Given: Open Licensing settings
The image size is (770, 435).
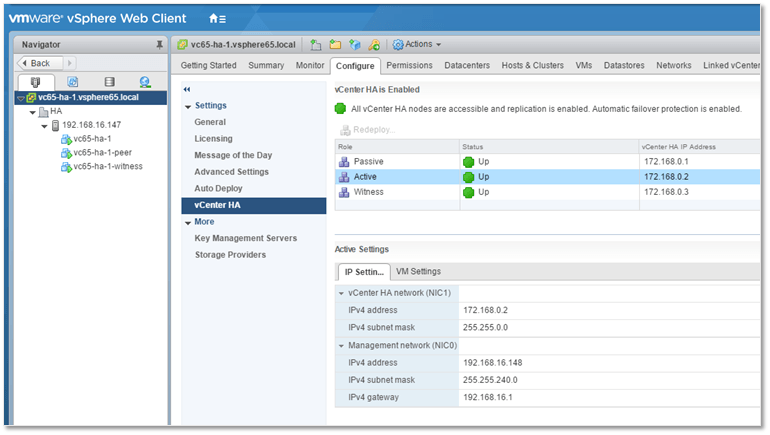Looking at the screenshot, I should [x=213, y=139].
